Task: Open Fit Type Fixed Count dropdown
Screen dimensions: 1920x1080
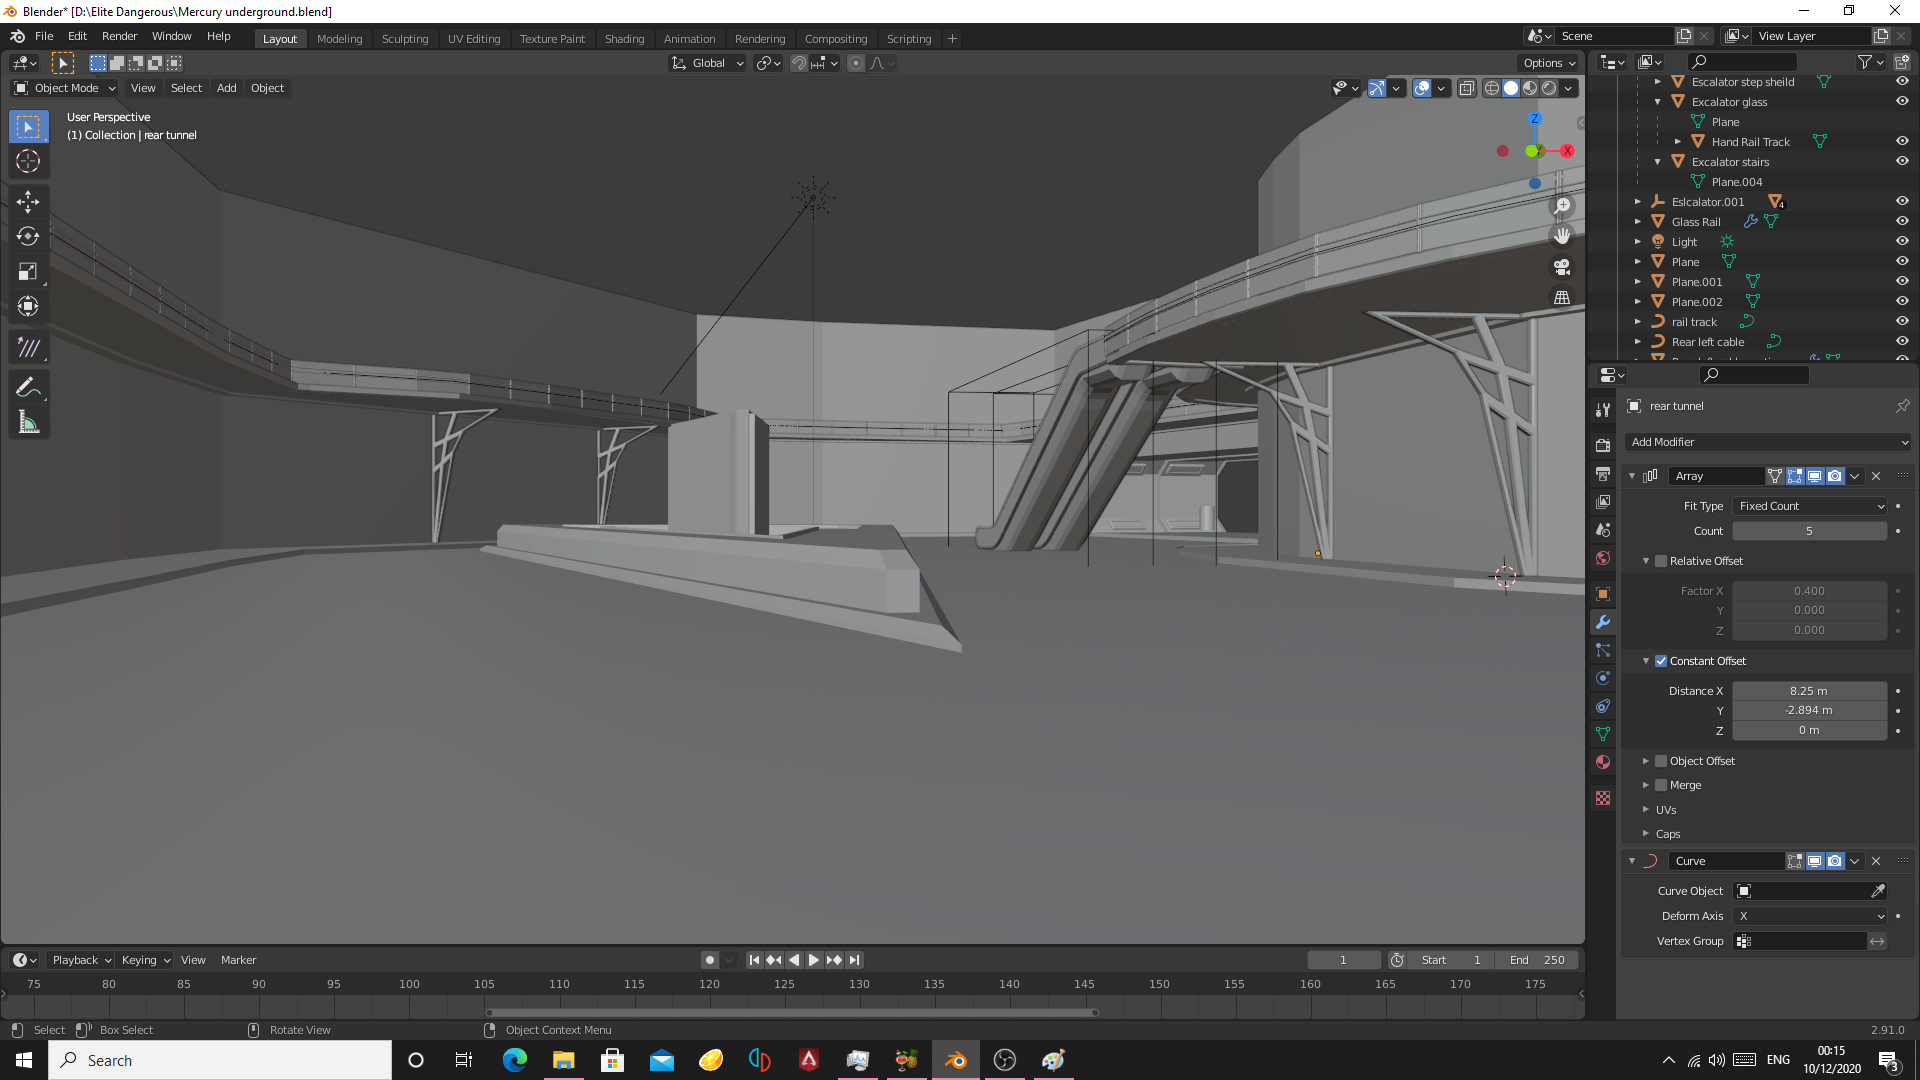Action: click(1810, 506)
